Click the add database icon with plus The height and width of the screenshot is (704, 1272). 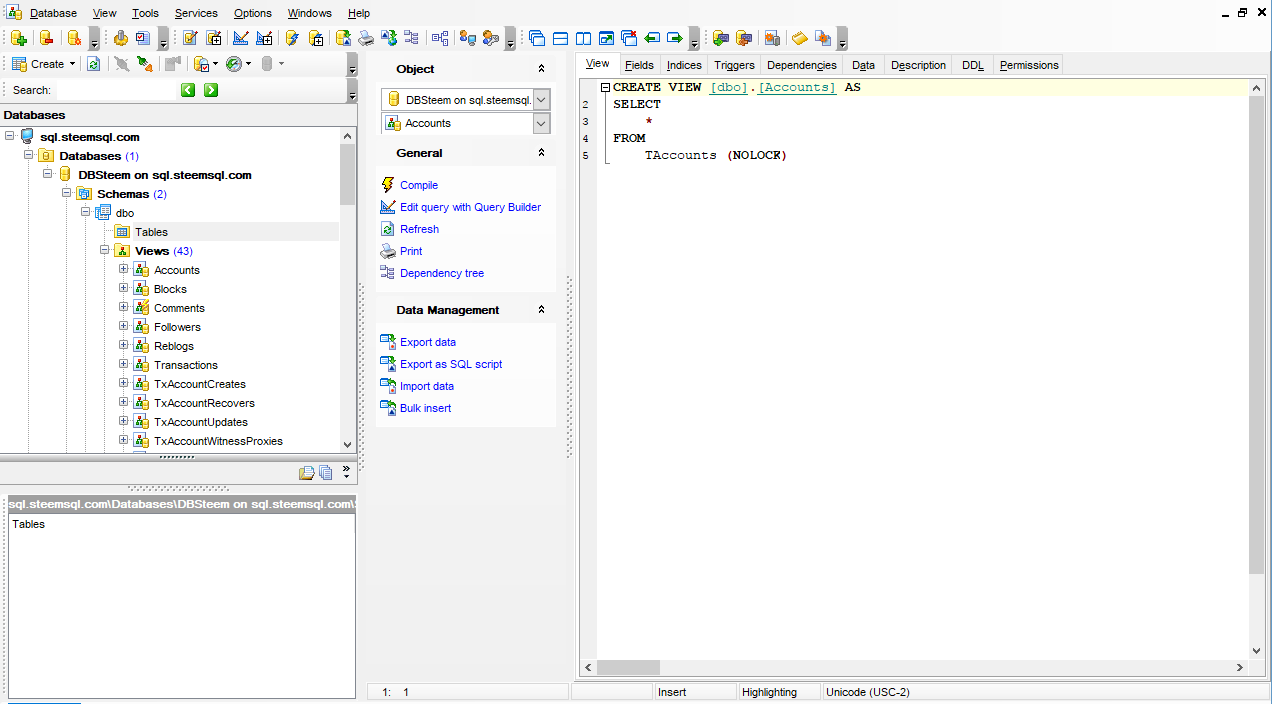18,38
